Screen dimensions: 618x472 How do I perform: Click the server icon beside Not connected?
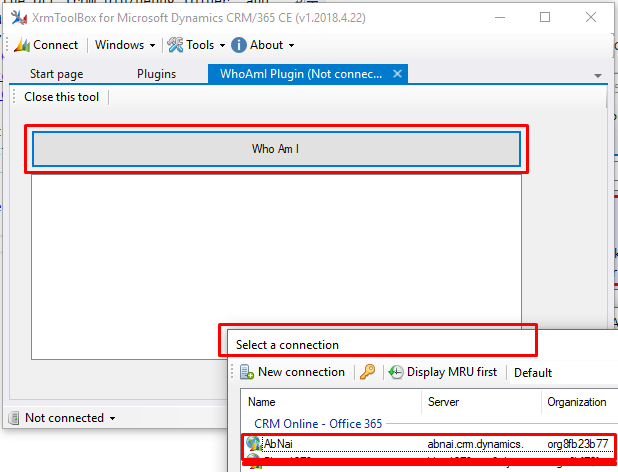tap(14, 418)
